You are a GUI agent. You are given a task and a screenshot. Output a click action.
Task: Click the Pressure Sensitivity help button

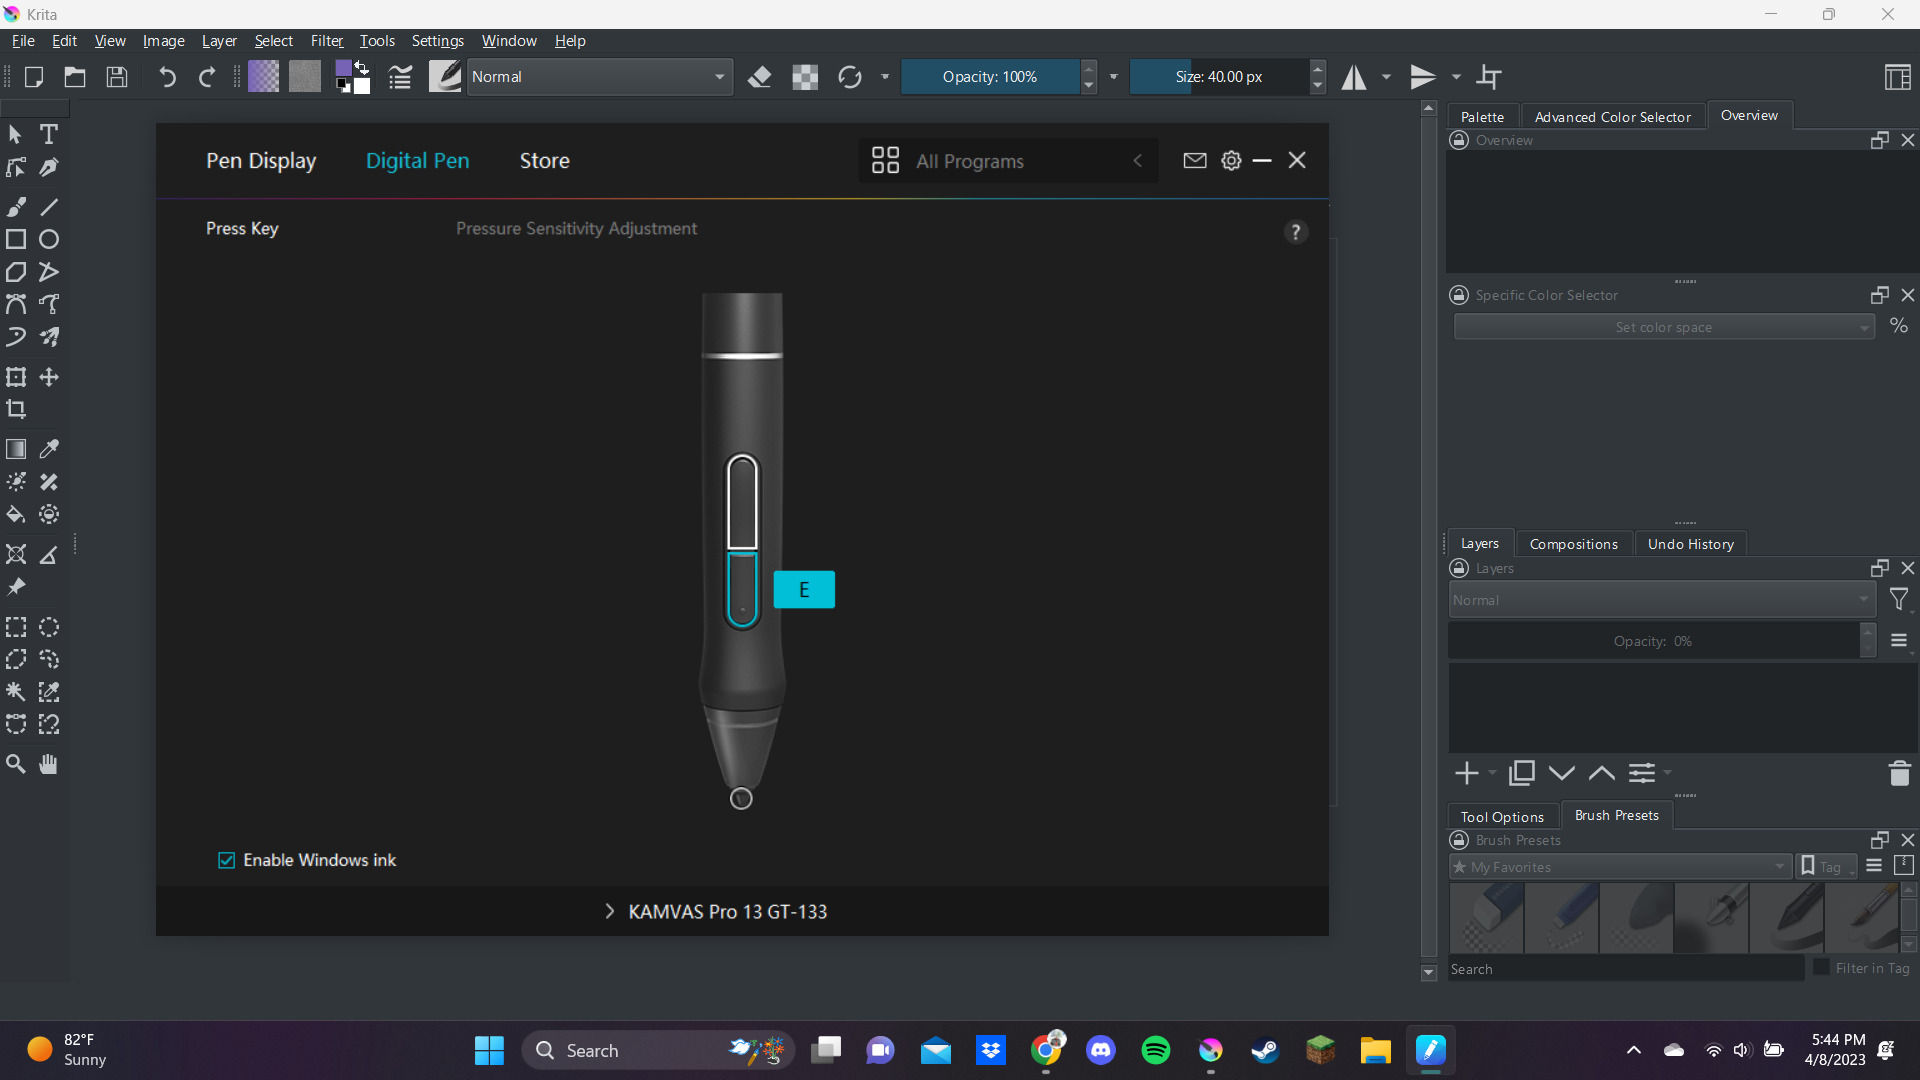click(x=1296, y=231)
